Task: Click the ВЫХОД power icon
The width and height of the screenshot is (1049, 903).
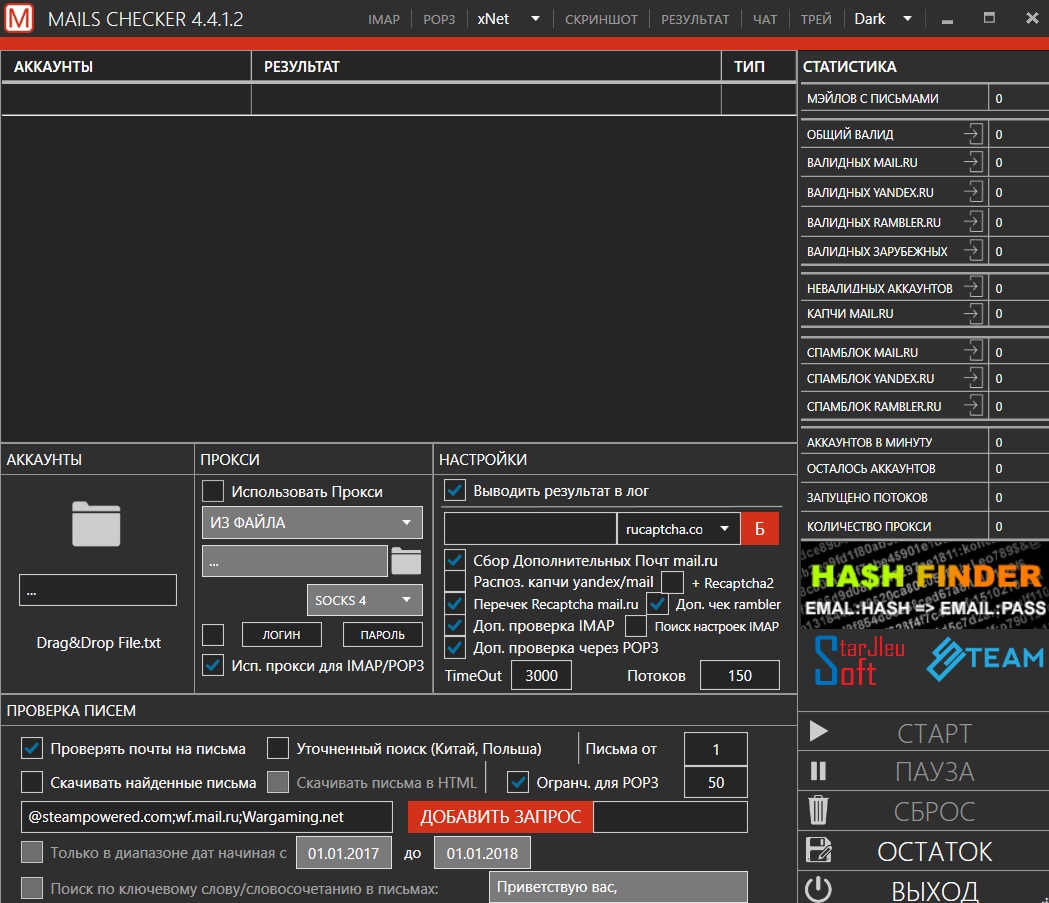Action: 818,889
